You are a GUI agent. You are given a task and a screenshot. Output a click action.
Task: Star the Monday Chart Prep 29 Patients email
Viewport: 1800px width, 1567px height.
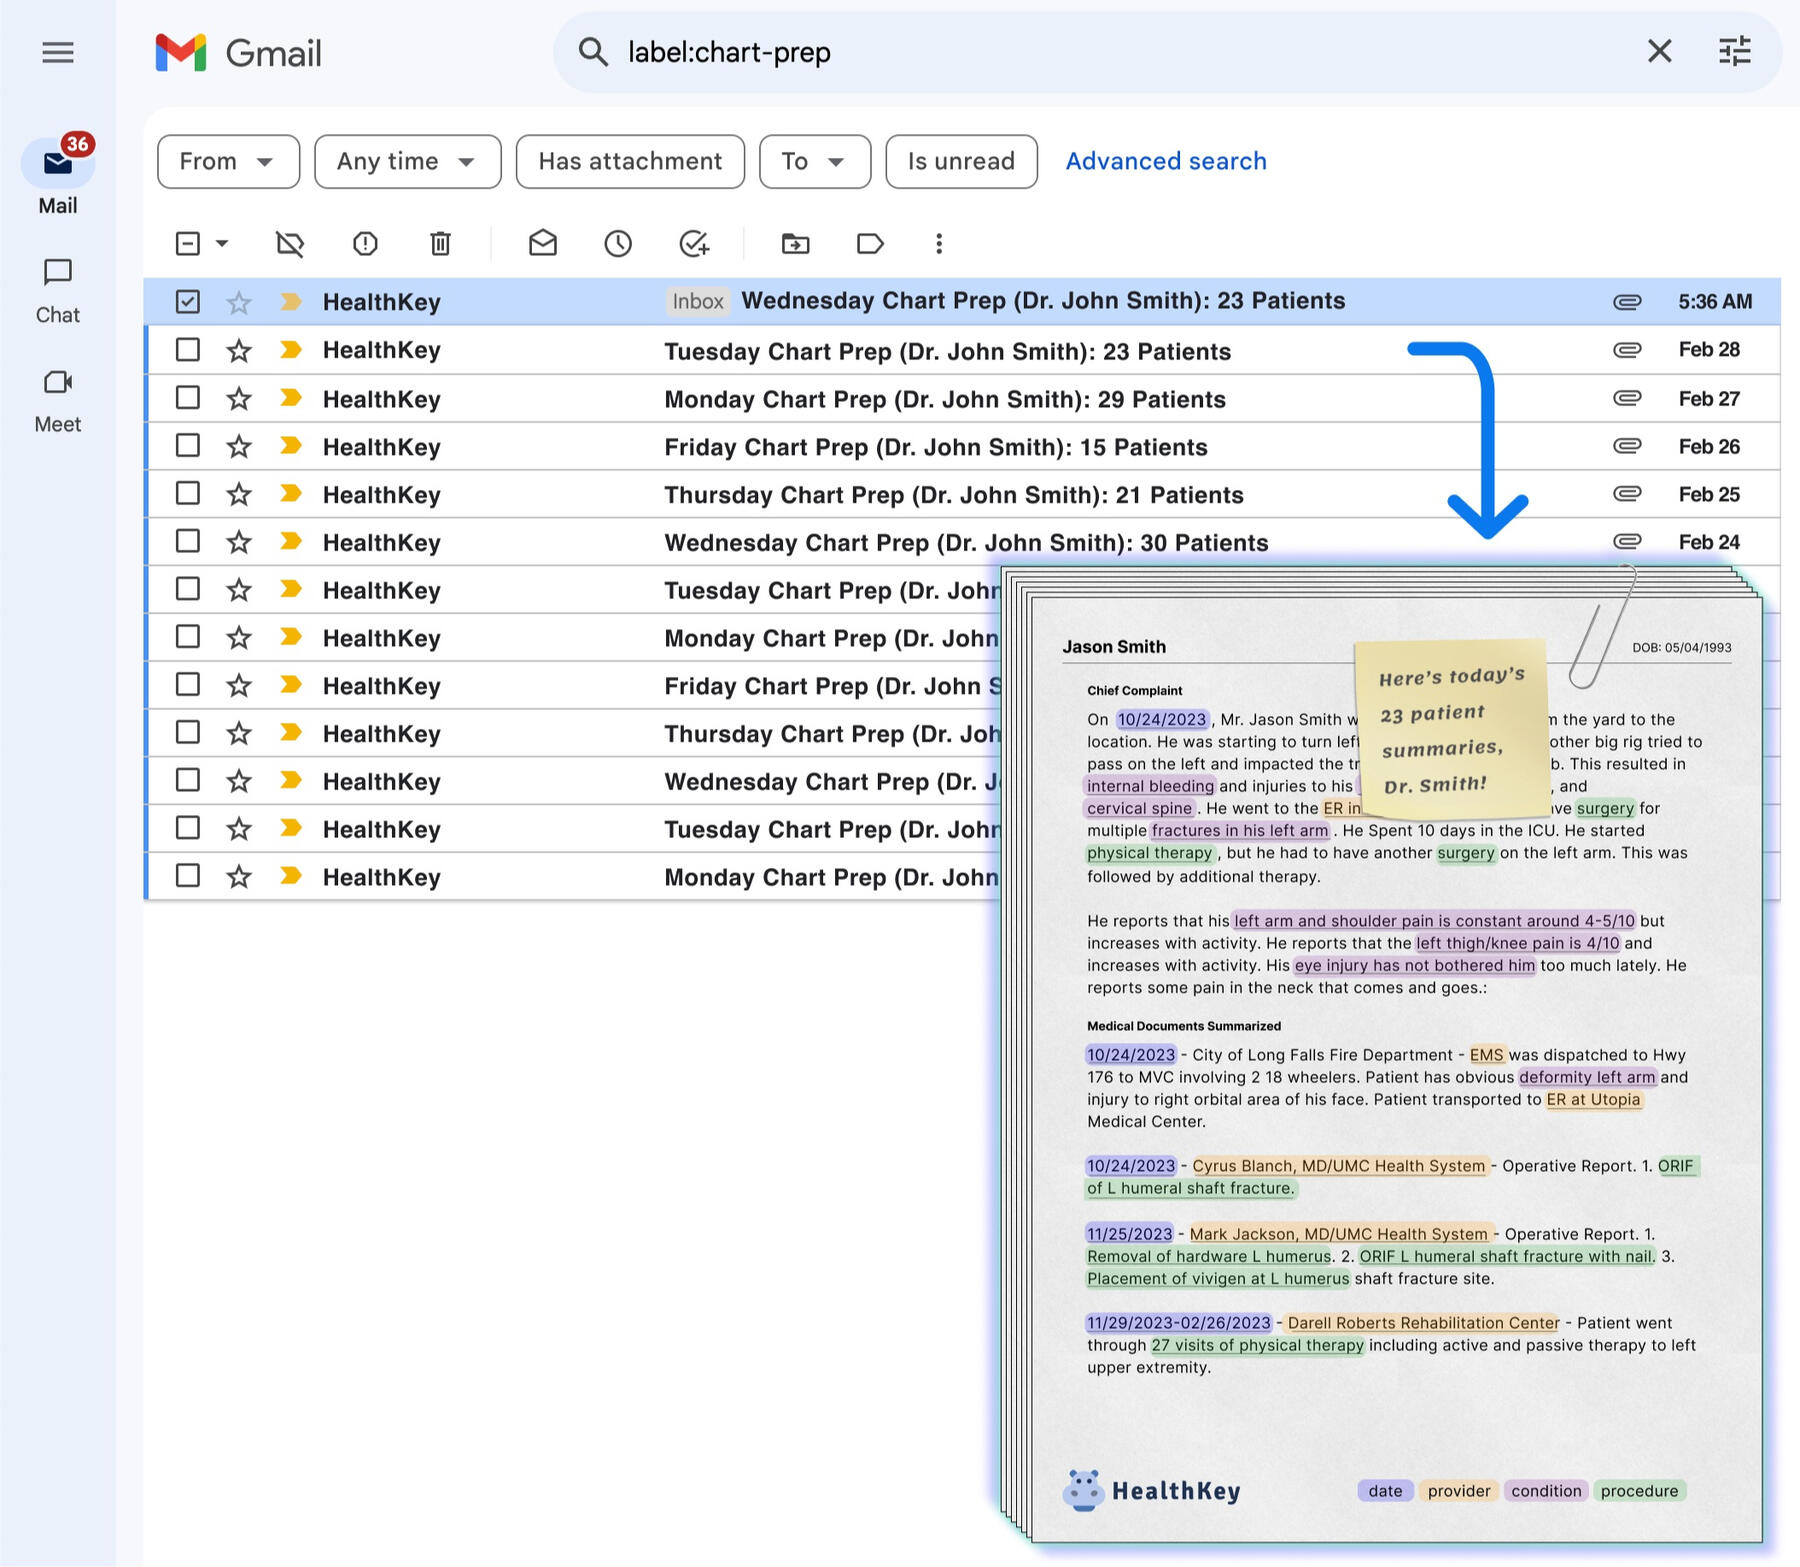239,397
